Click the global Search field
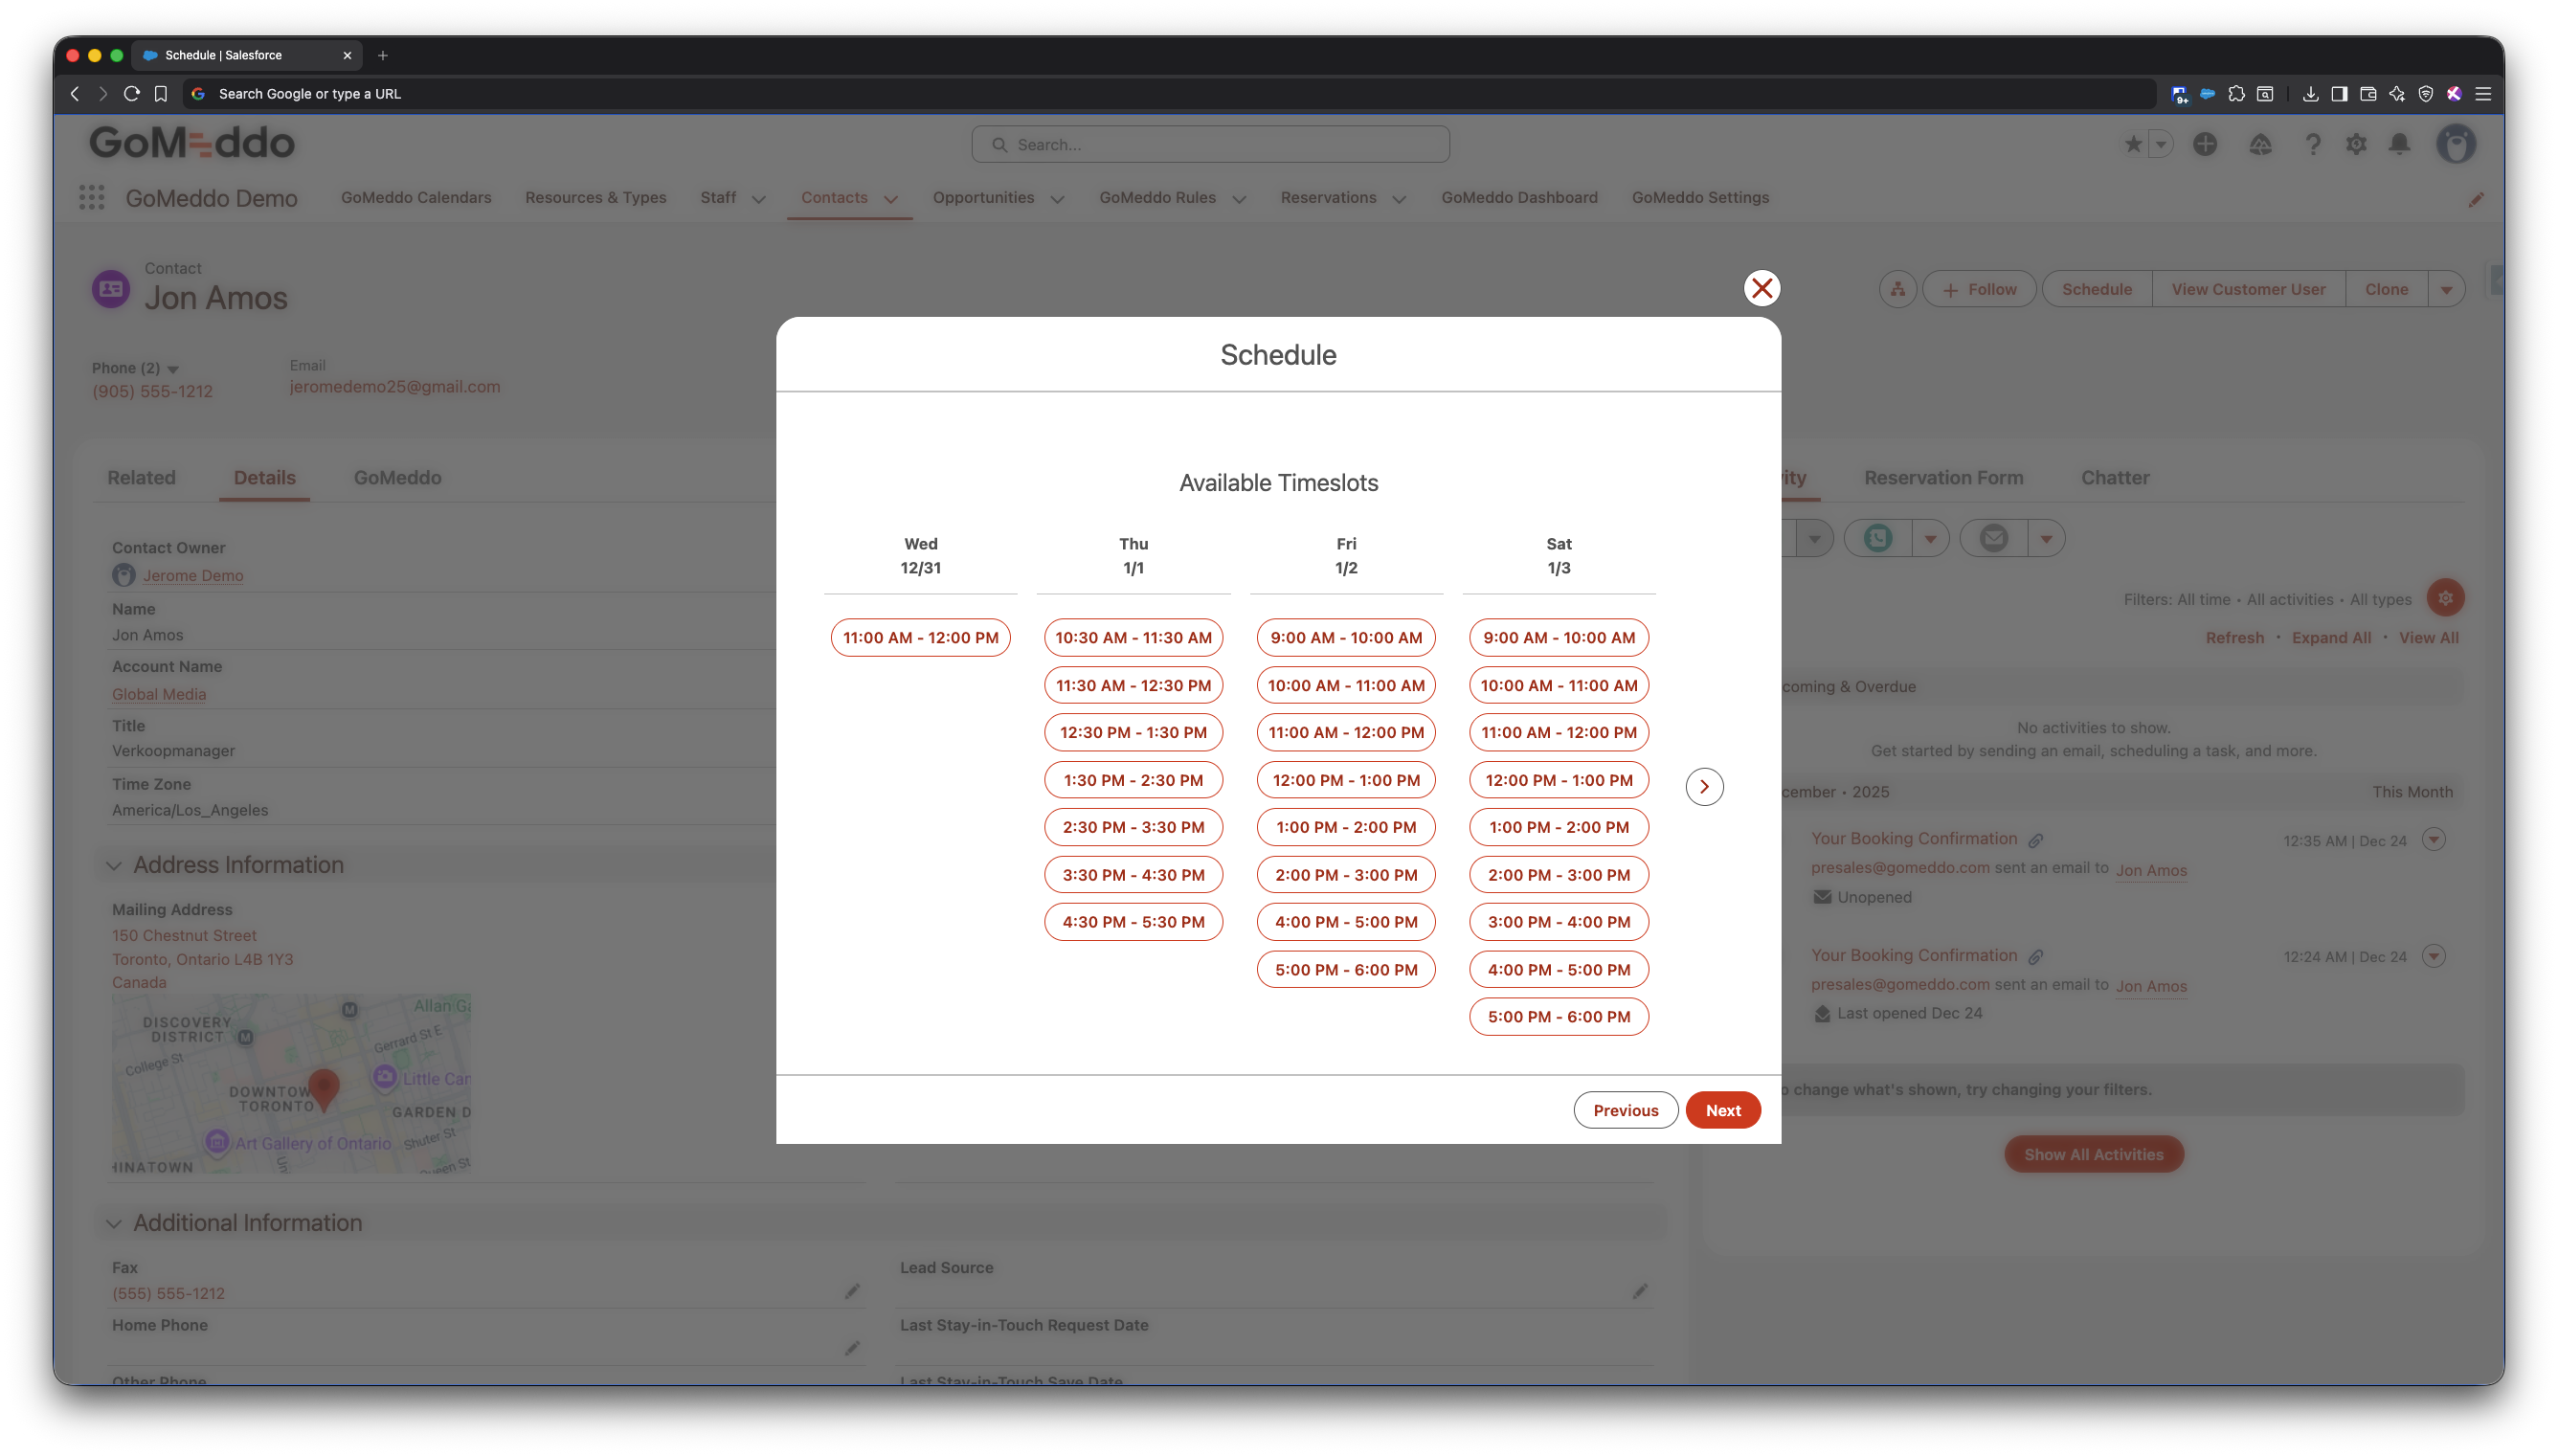 point(1210,145)
